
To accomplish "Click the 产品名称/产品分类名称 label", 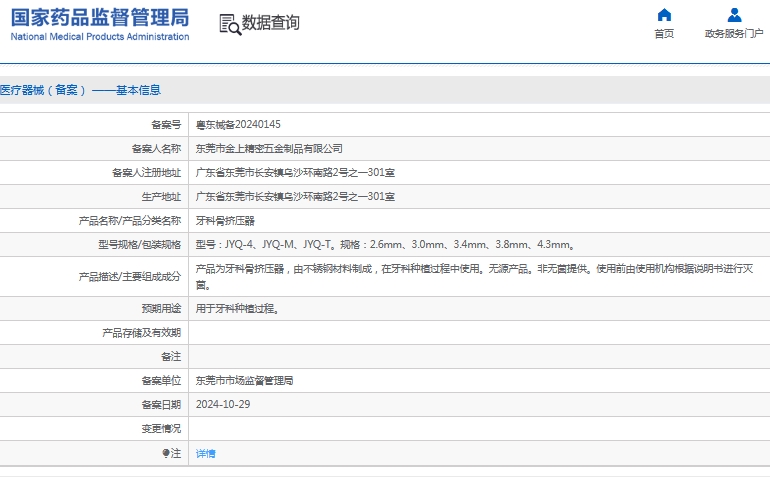I will pyautogui.click(x=130, y=221).
